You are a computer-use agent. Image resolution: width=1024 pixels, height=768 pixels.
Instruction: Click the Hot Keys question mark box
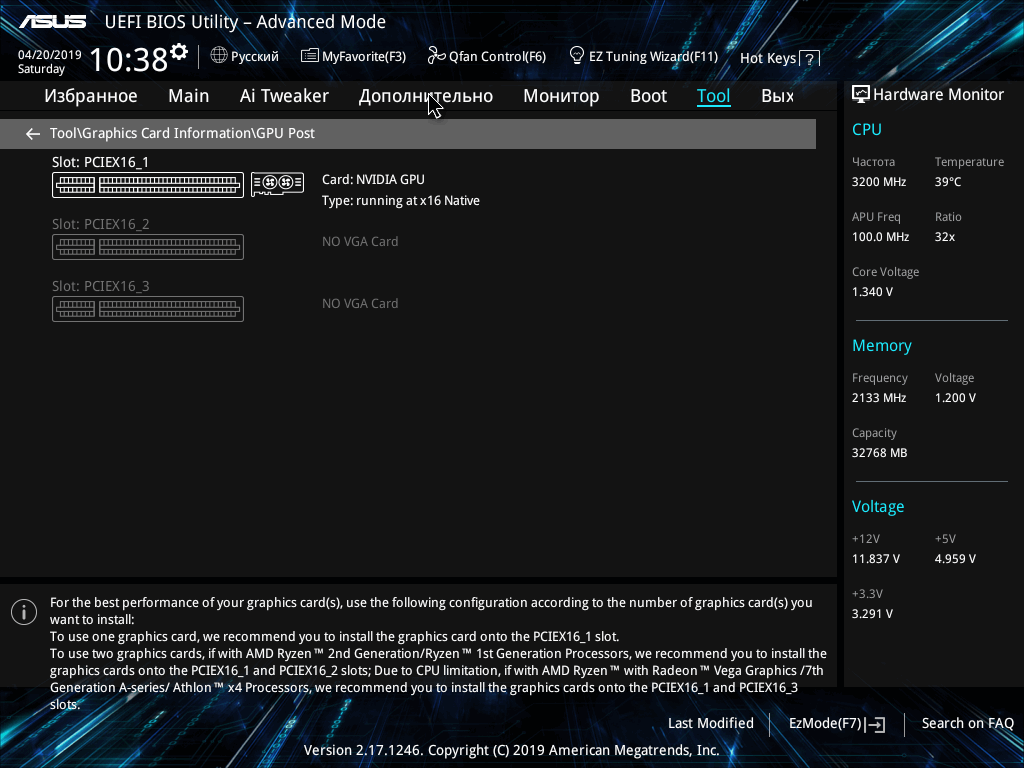click(809, 59)
